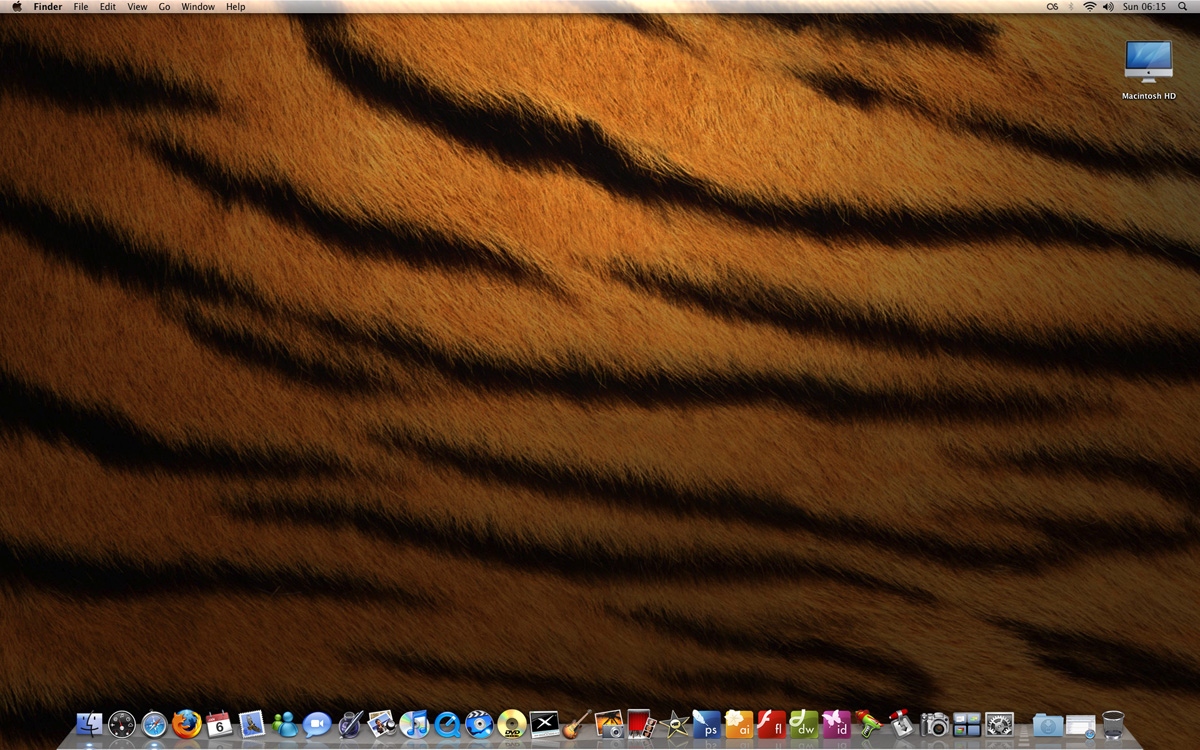
Task: Launch Front Row X icon
Action: pyautogui.click(x=544, y=724)
